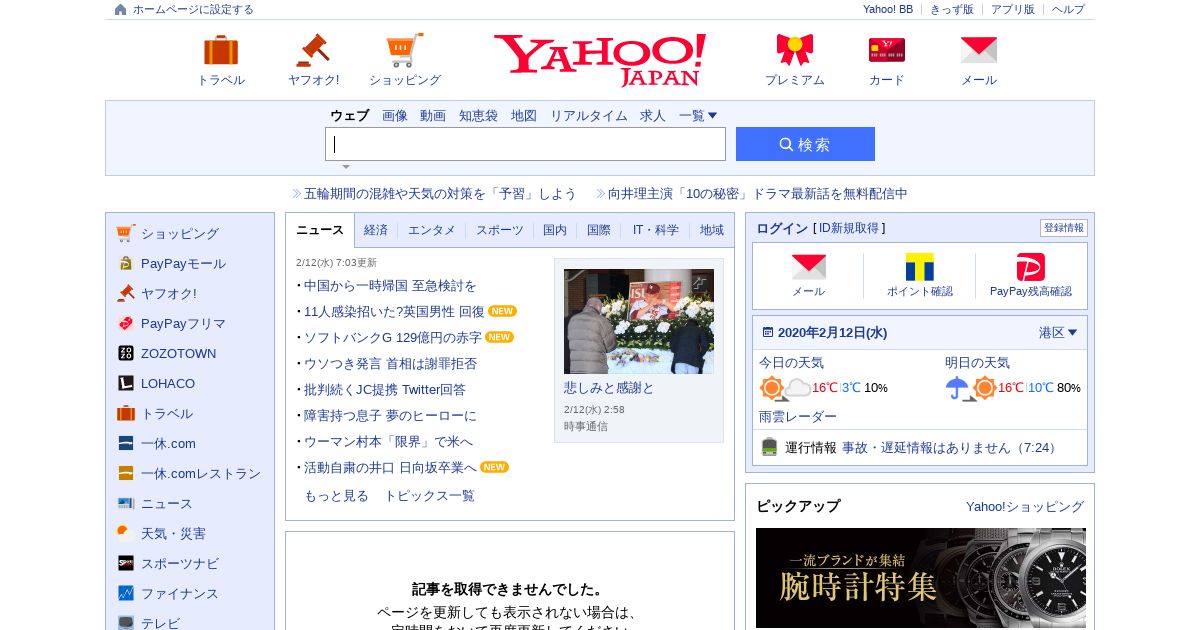Click in the main search input field
Image resolution: width=1200 pixels, height=630 pixels.
(x=525, y=144)
